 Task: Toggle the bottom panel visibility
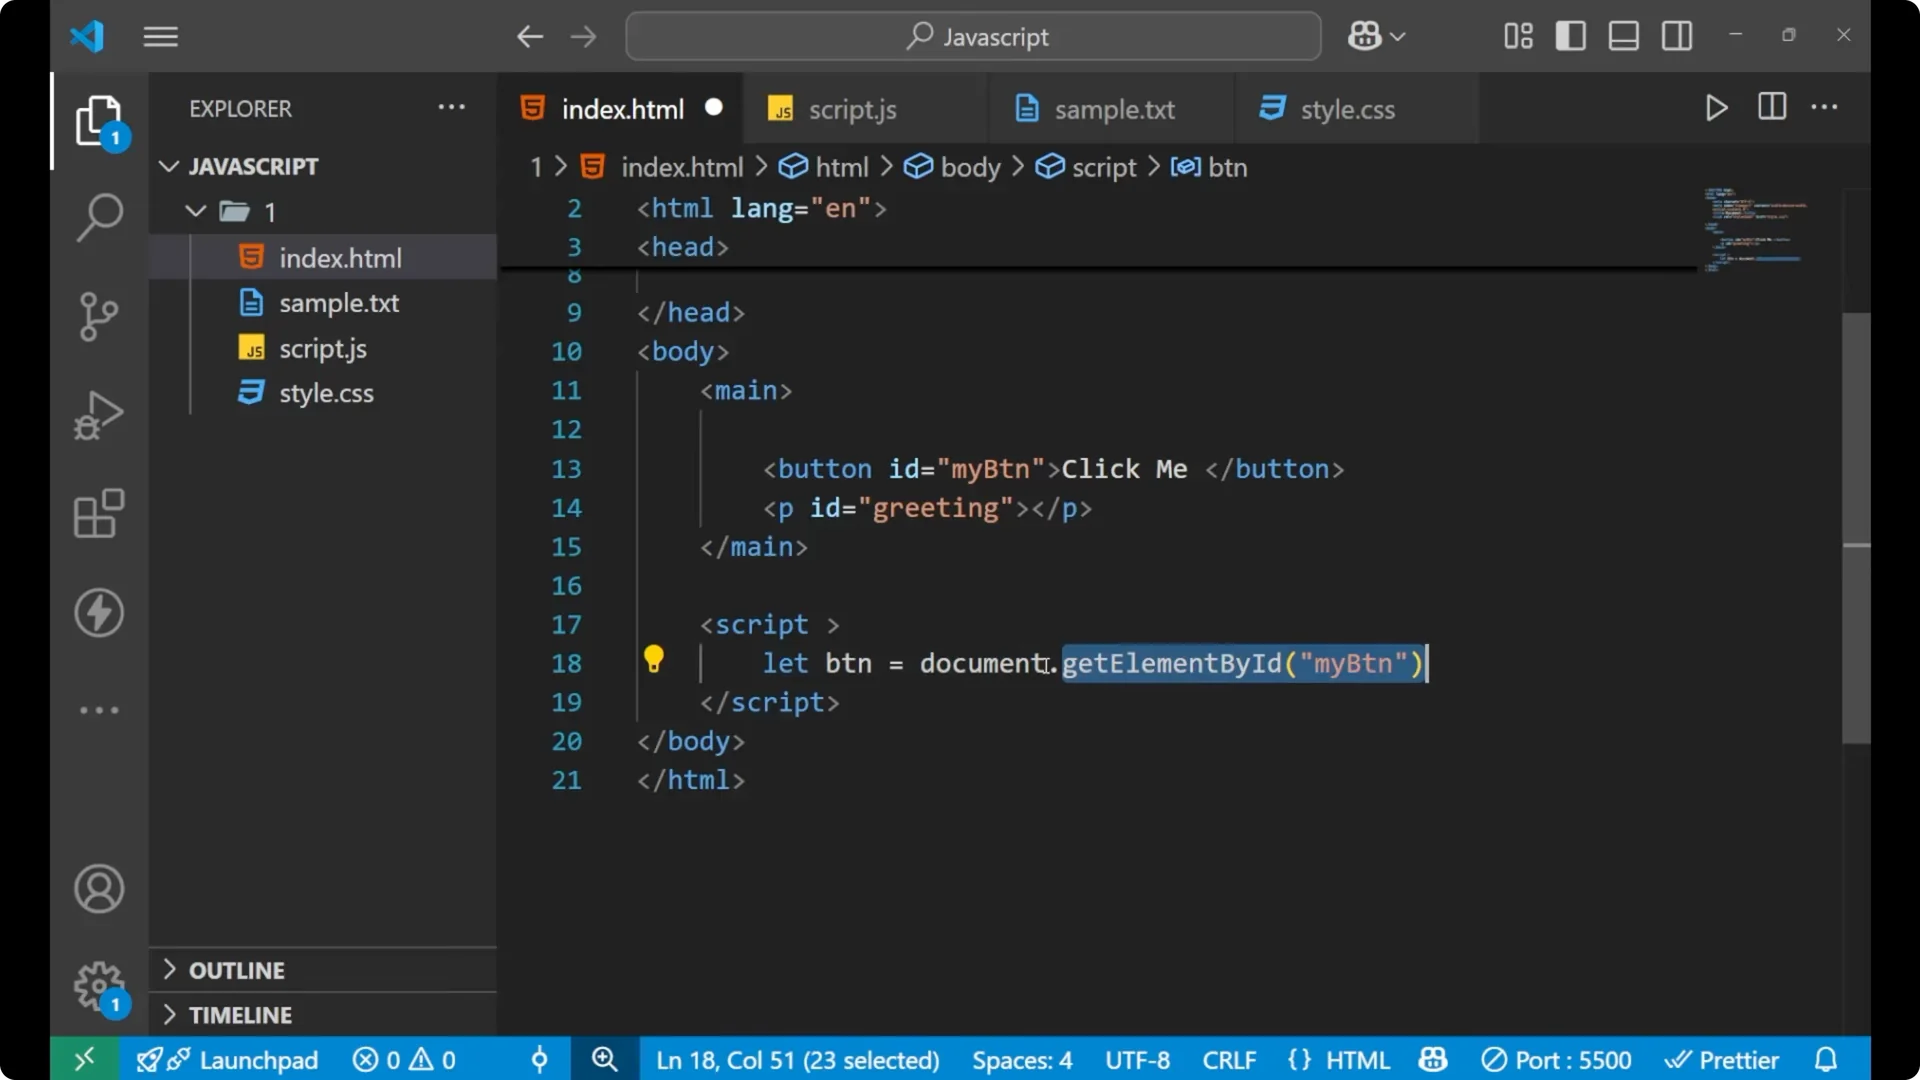(1623, 35)
